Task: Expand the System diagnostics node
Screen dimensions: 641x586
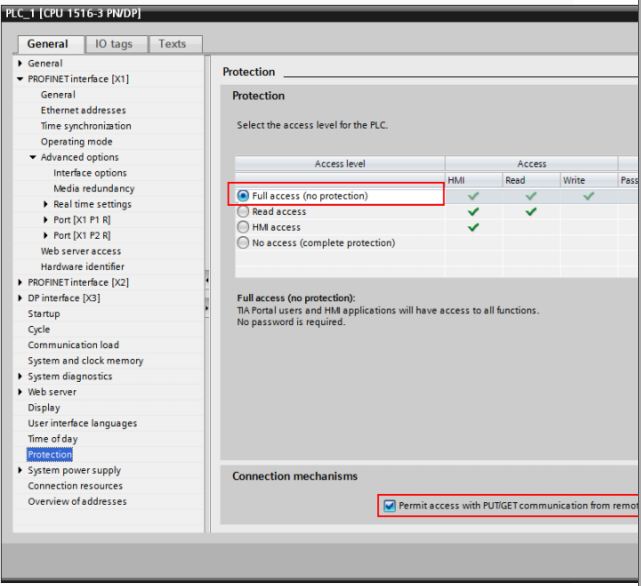Action: [20, 376]
